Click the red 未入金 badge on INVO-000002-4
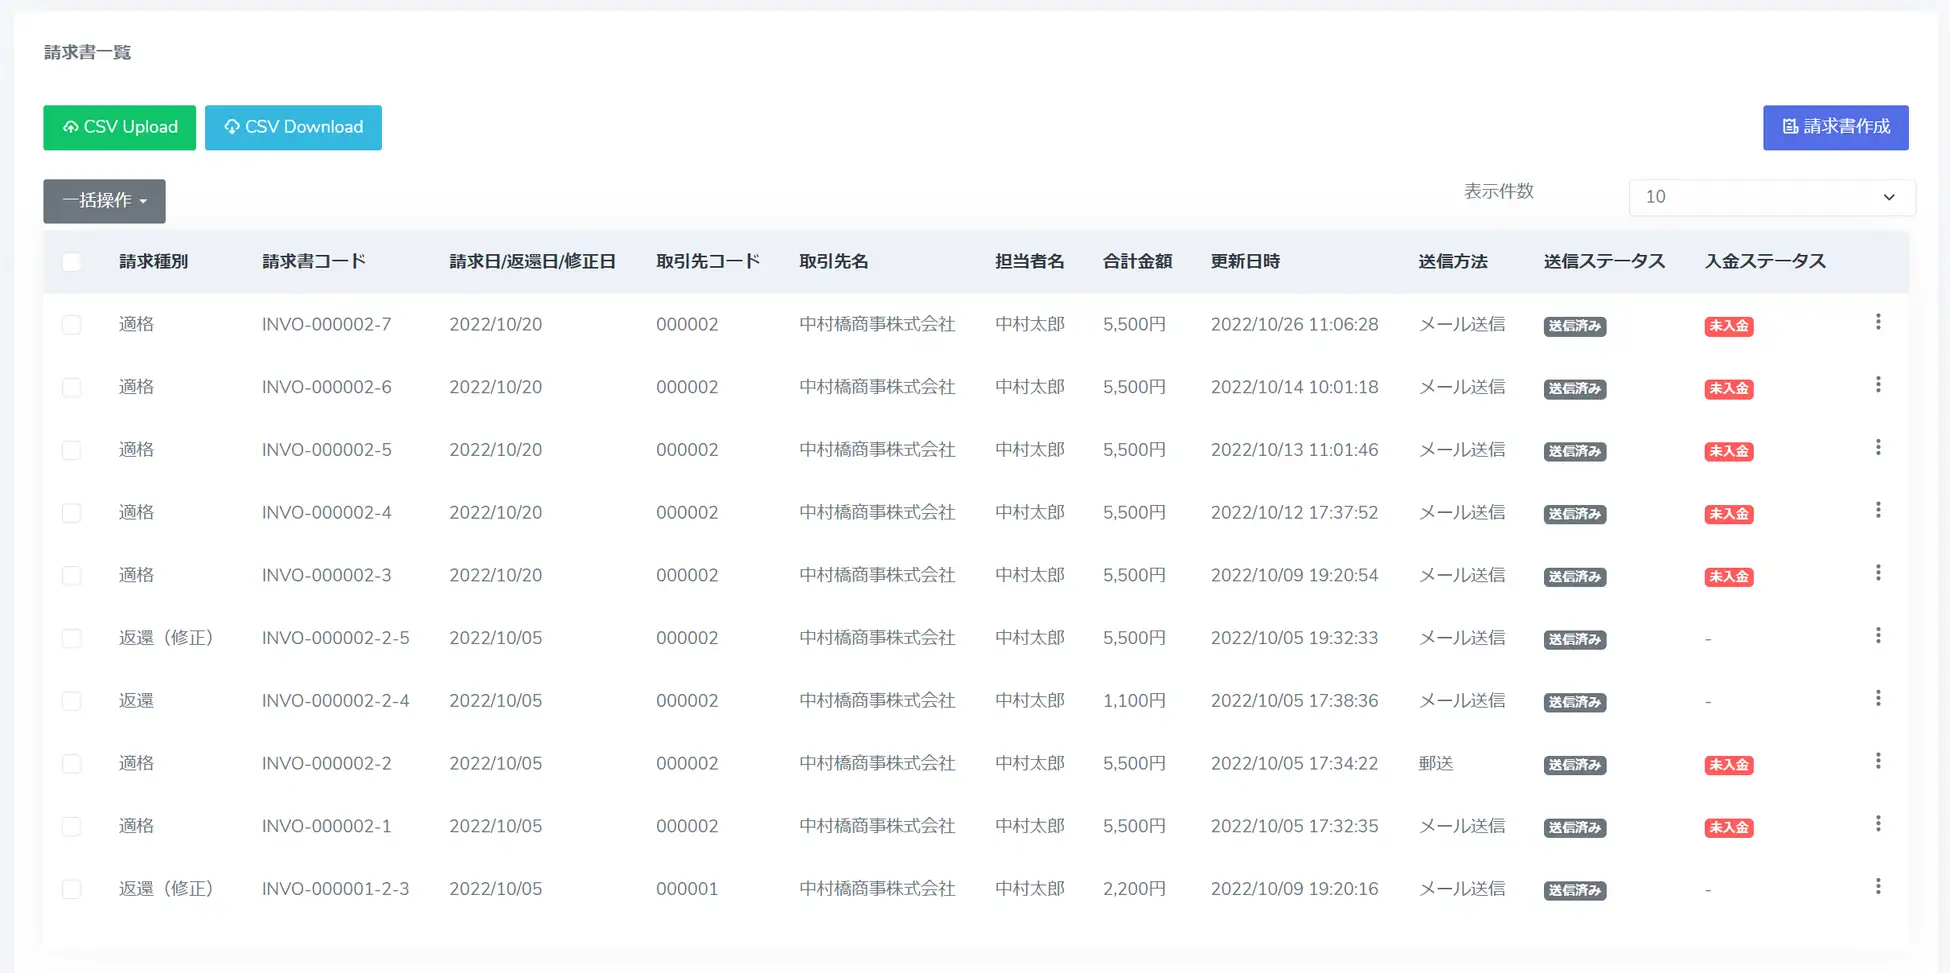 click(1729, 514)
